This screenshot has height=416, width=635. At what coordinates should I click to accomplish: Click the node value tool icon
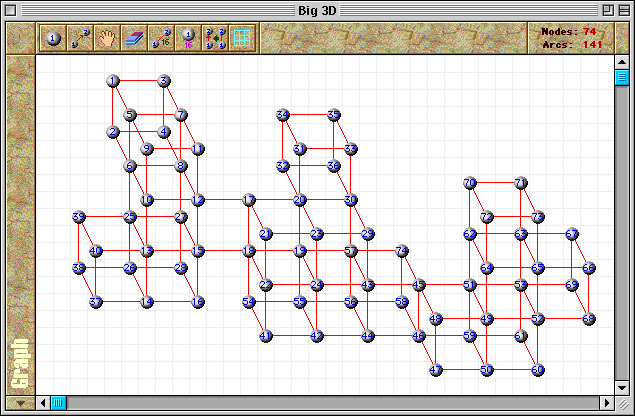coord(187,39)
